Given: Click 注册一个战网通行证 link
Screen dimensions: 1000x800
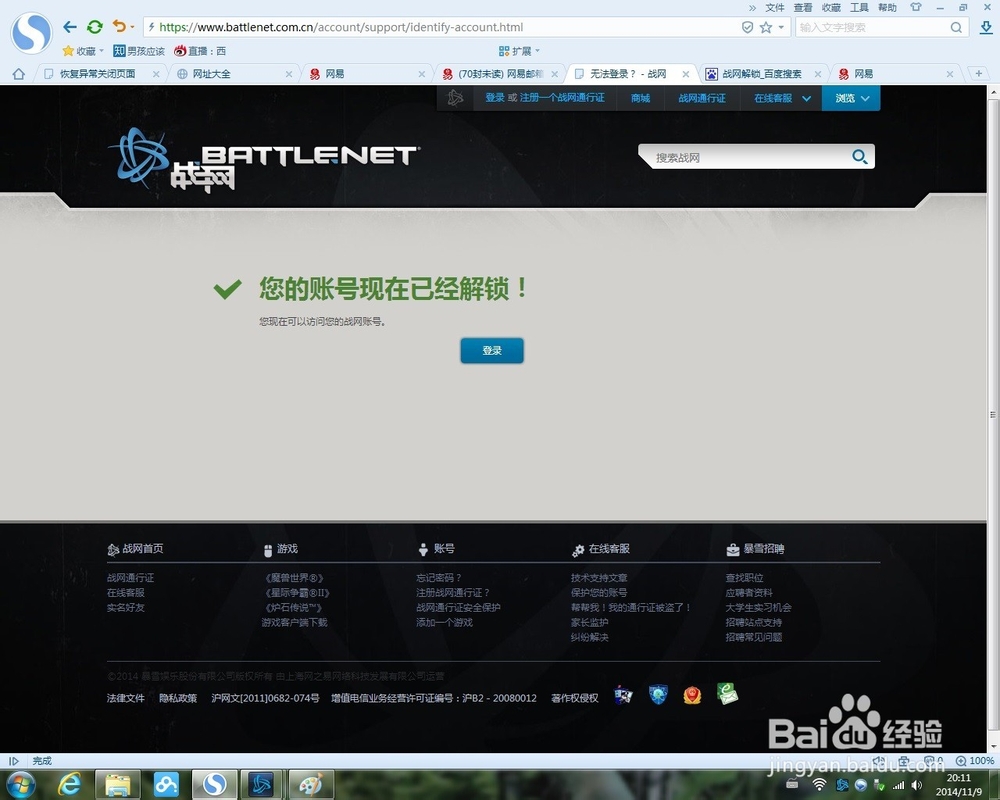Looking at the screenshot, I should (562, 98).
